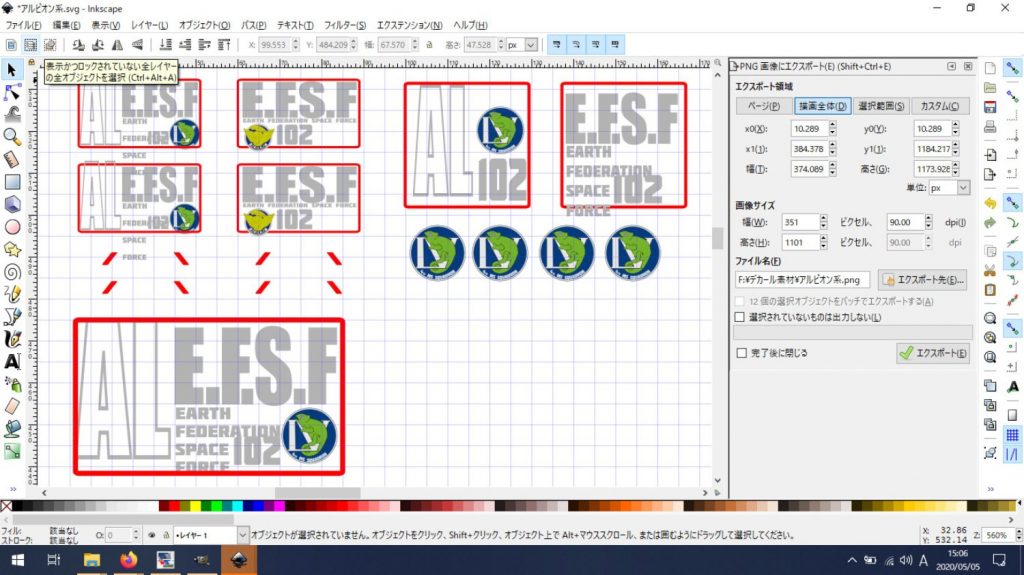Select the Zoom magnifier tool

(12, 137)
